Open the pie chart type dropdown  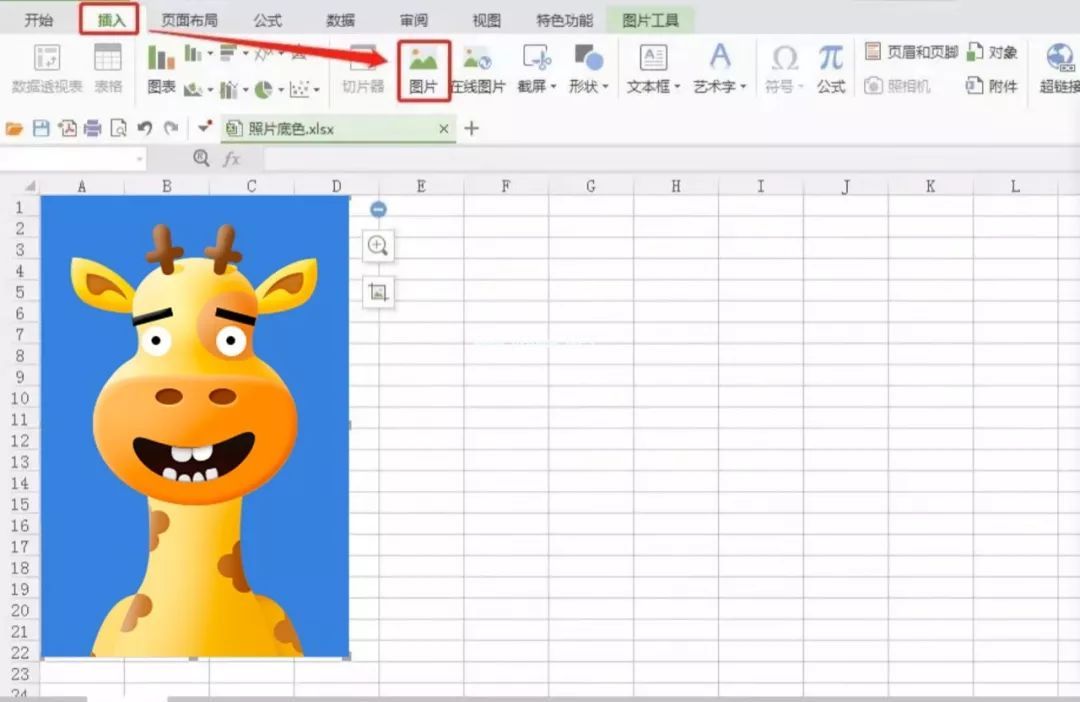tap(268, 90)
